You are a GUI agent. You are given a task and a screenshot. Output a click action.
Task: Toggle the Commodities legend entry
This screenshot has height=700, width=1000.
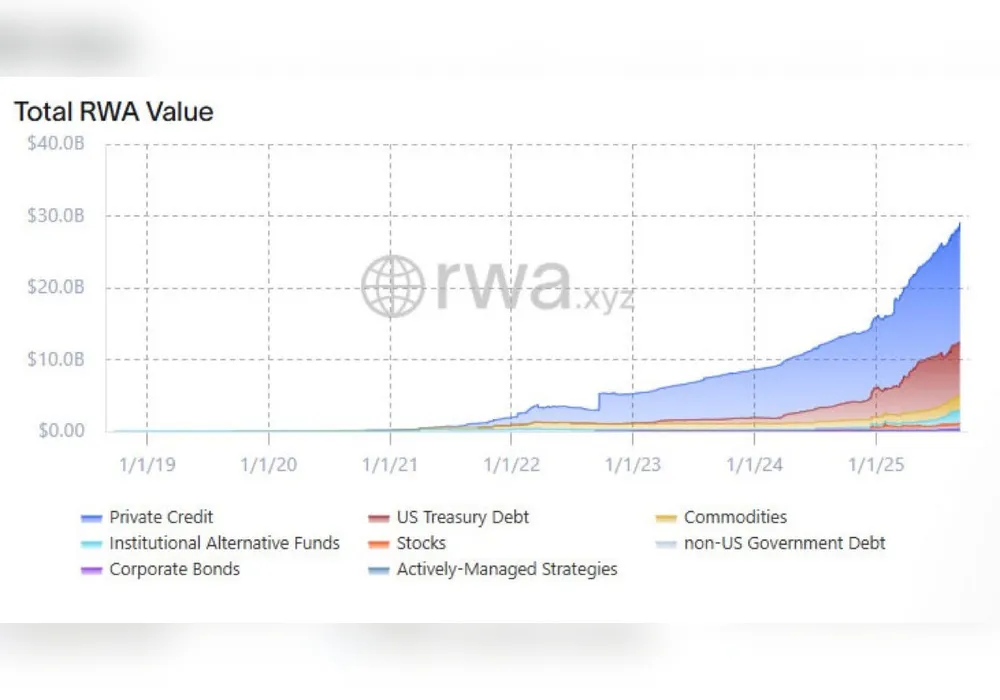(721, 517)
